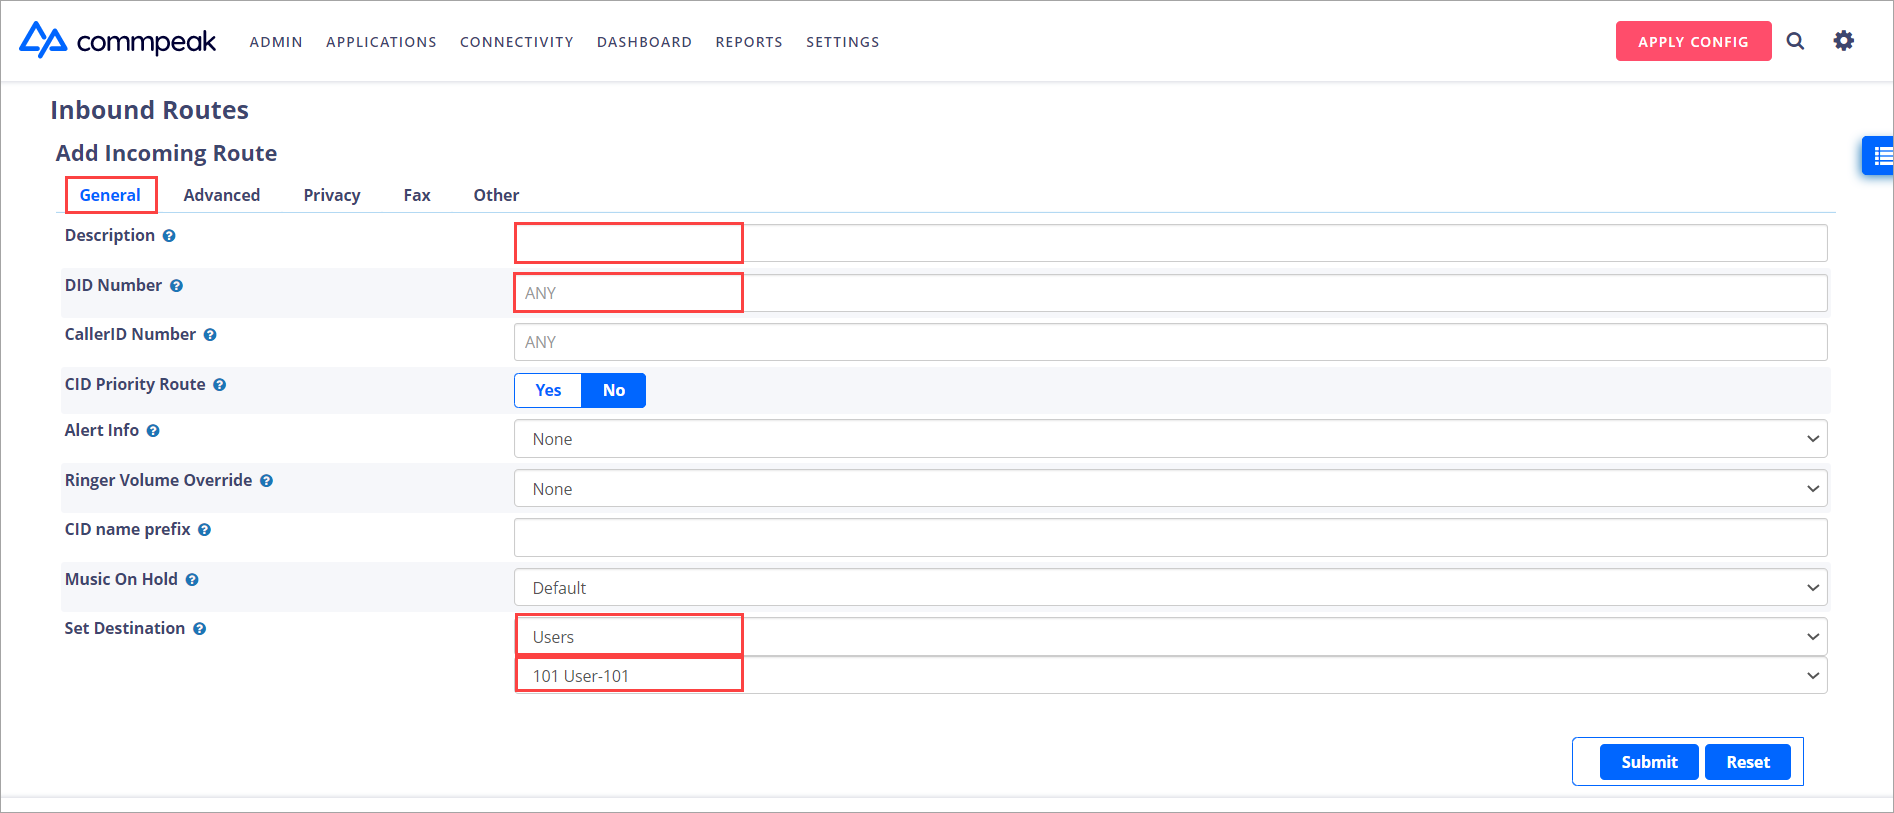
Task: Focus the Description input field
Action: (x=1170, y=243)
